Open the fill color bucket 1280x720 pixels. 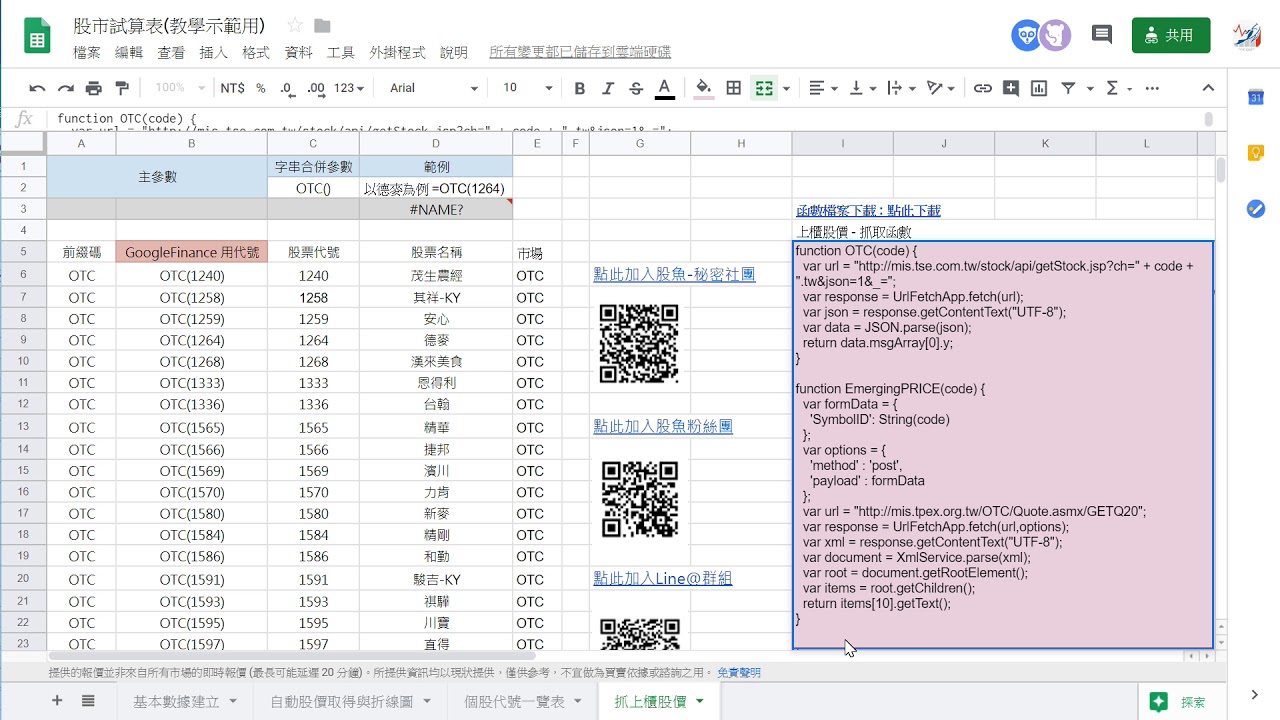pyautogui.click(x=704, y=88)
